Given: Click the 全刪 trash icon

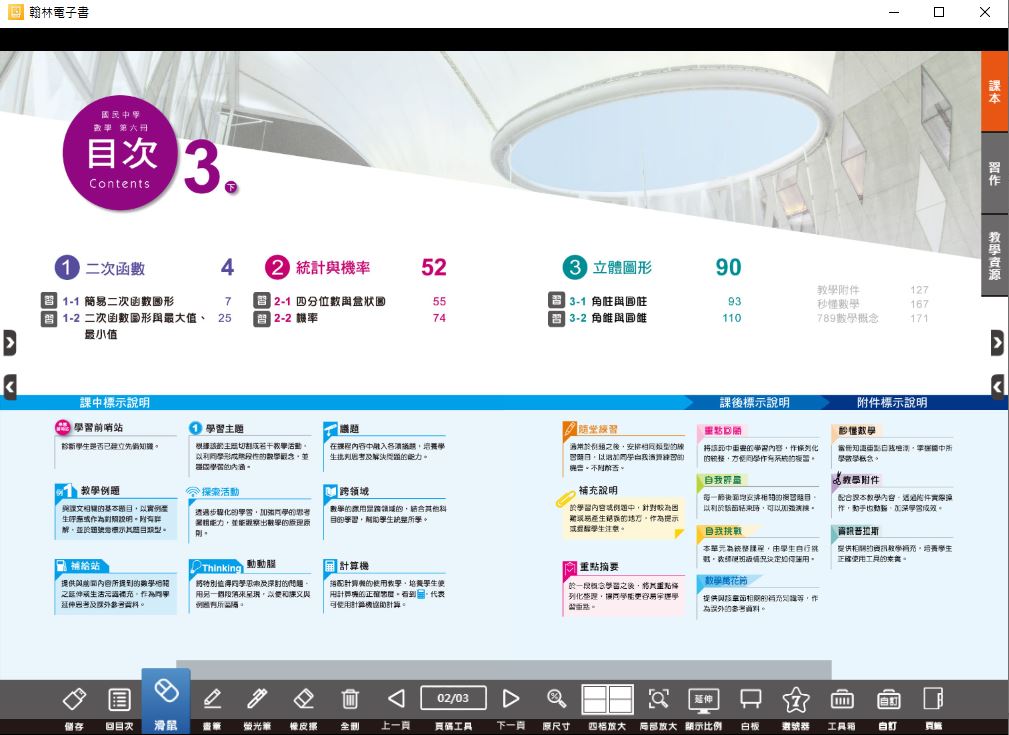Looking at the screenshot, I should coord(350,699).
